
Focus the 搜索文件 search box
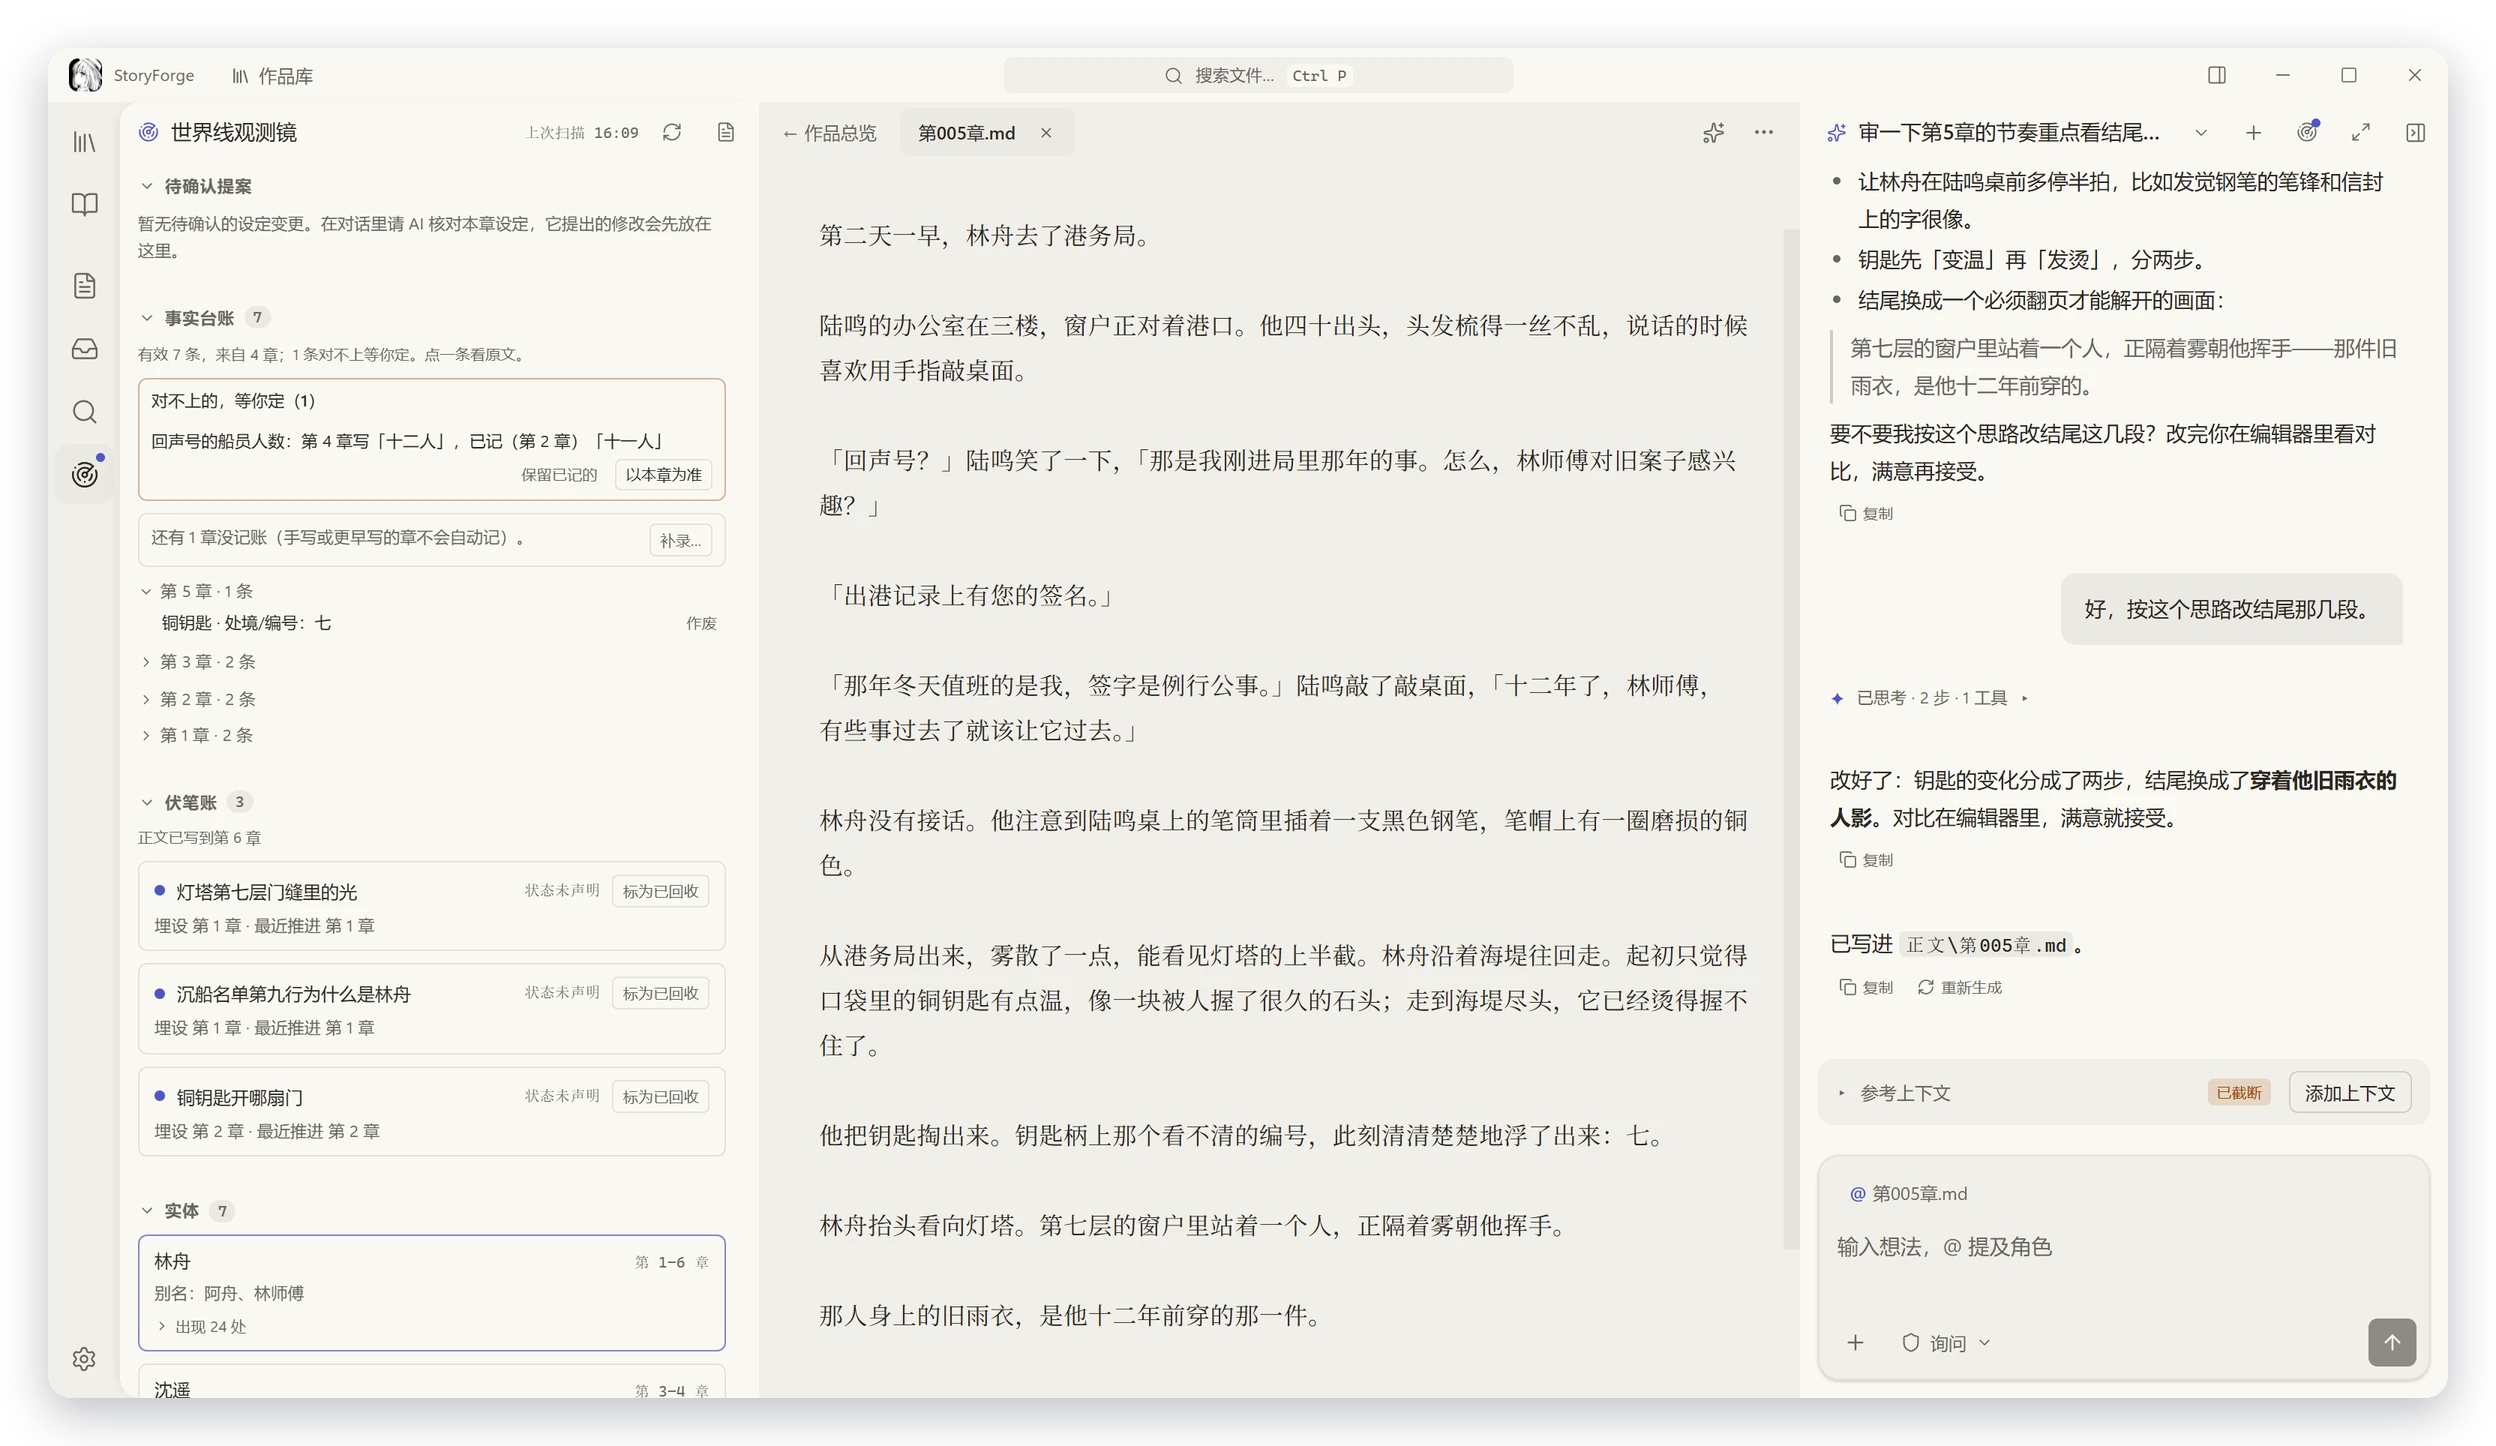pyautogui.click(x=1257, y=75)
